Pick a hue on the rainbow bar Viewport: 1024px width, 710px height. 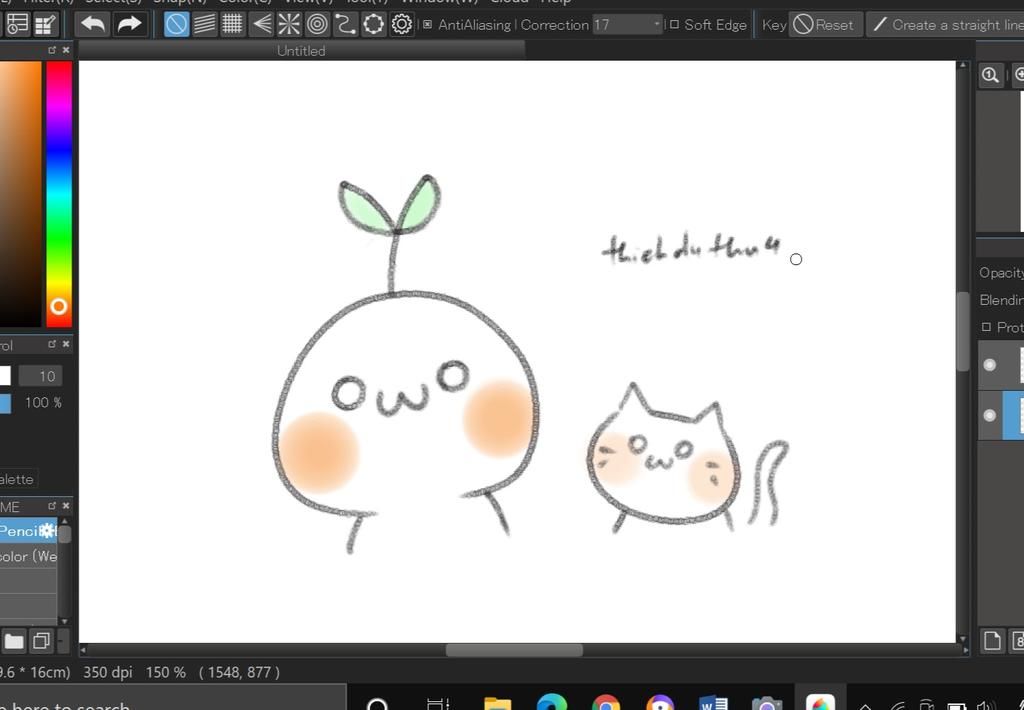(x=58, y=193)
